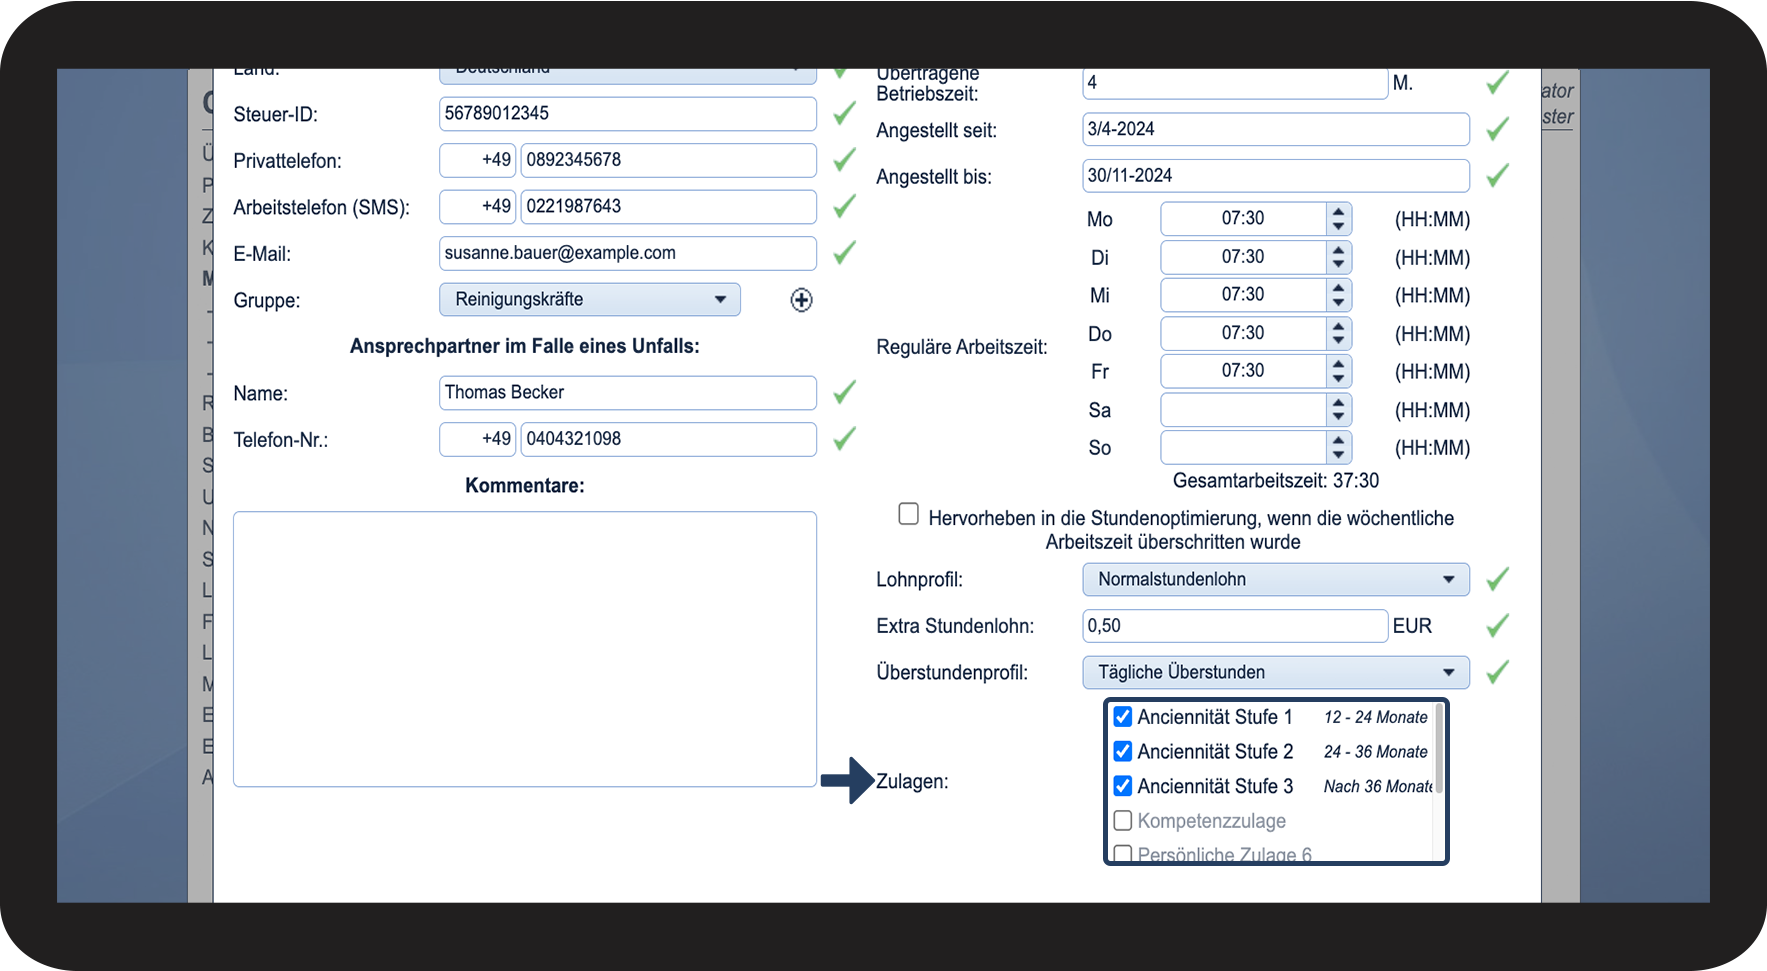Open the Überstundenprofil dropdown
This screenshot has width=1767, height=971.
1275,672
